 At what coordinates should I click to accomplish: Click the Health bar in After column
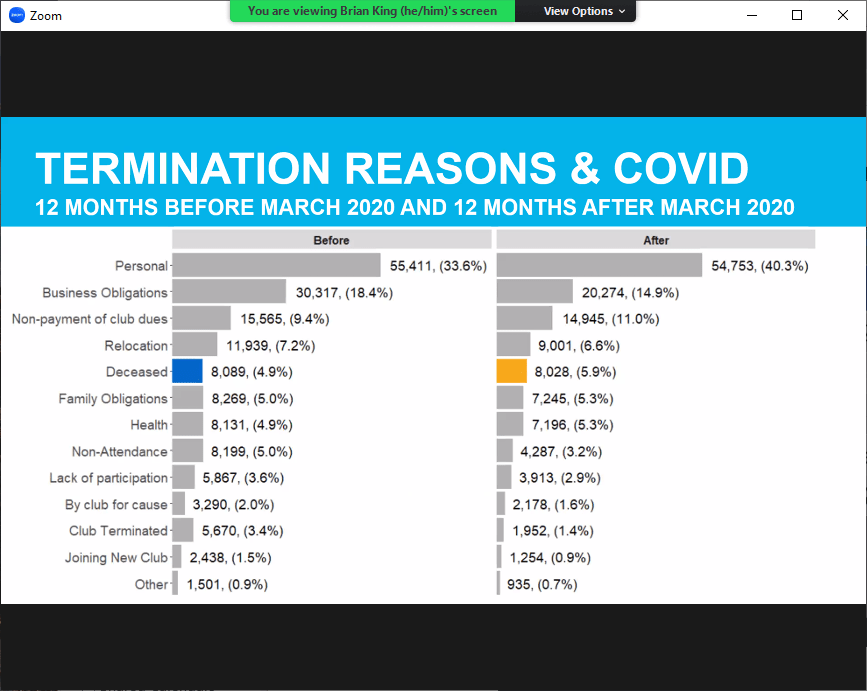click(510, 425)
